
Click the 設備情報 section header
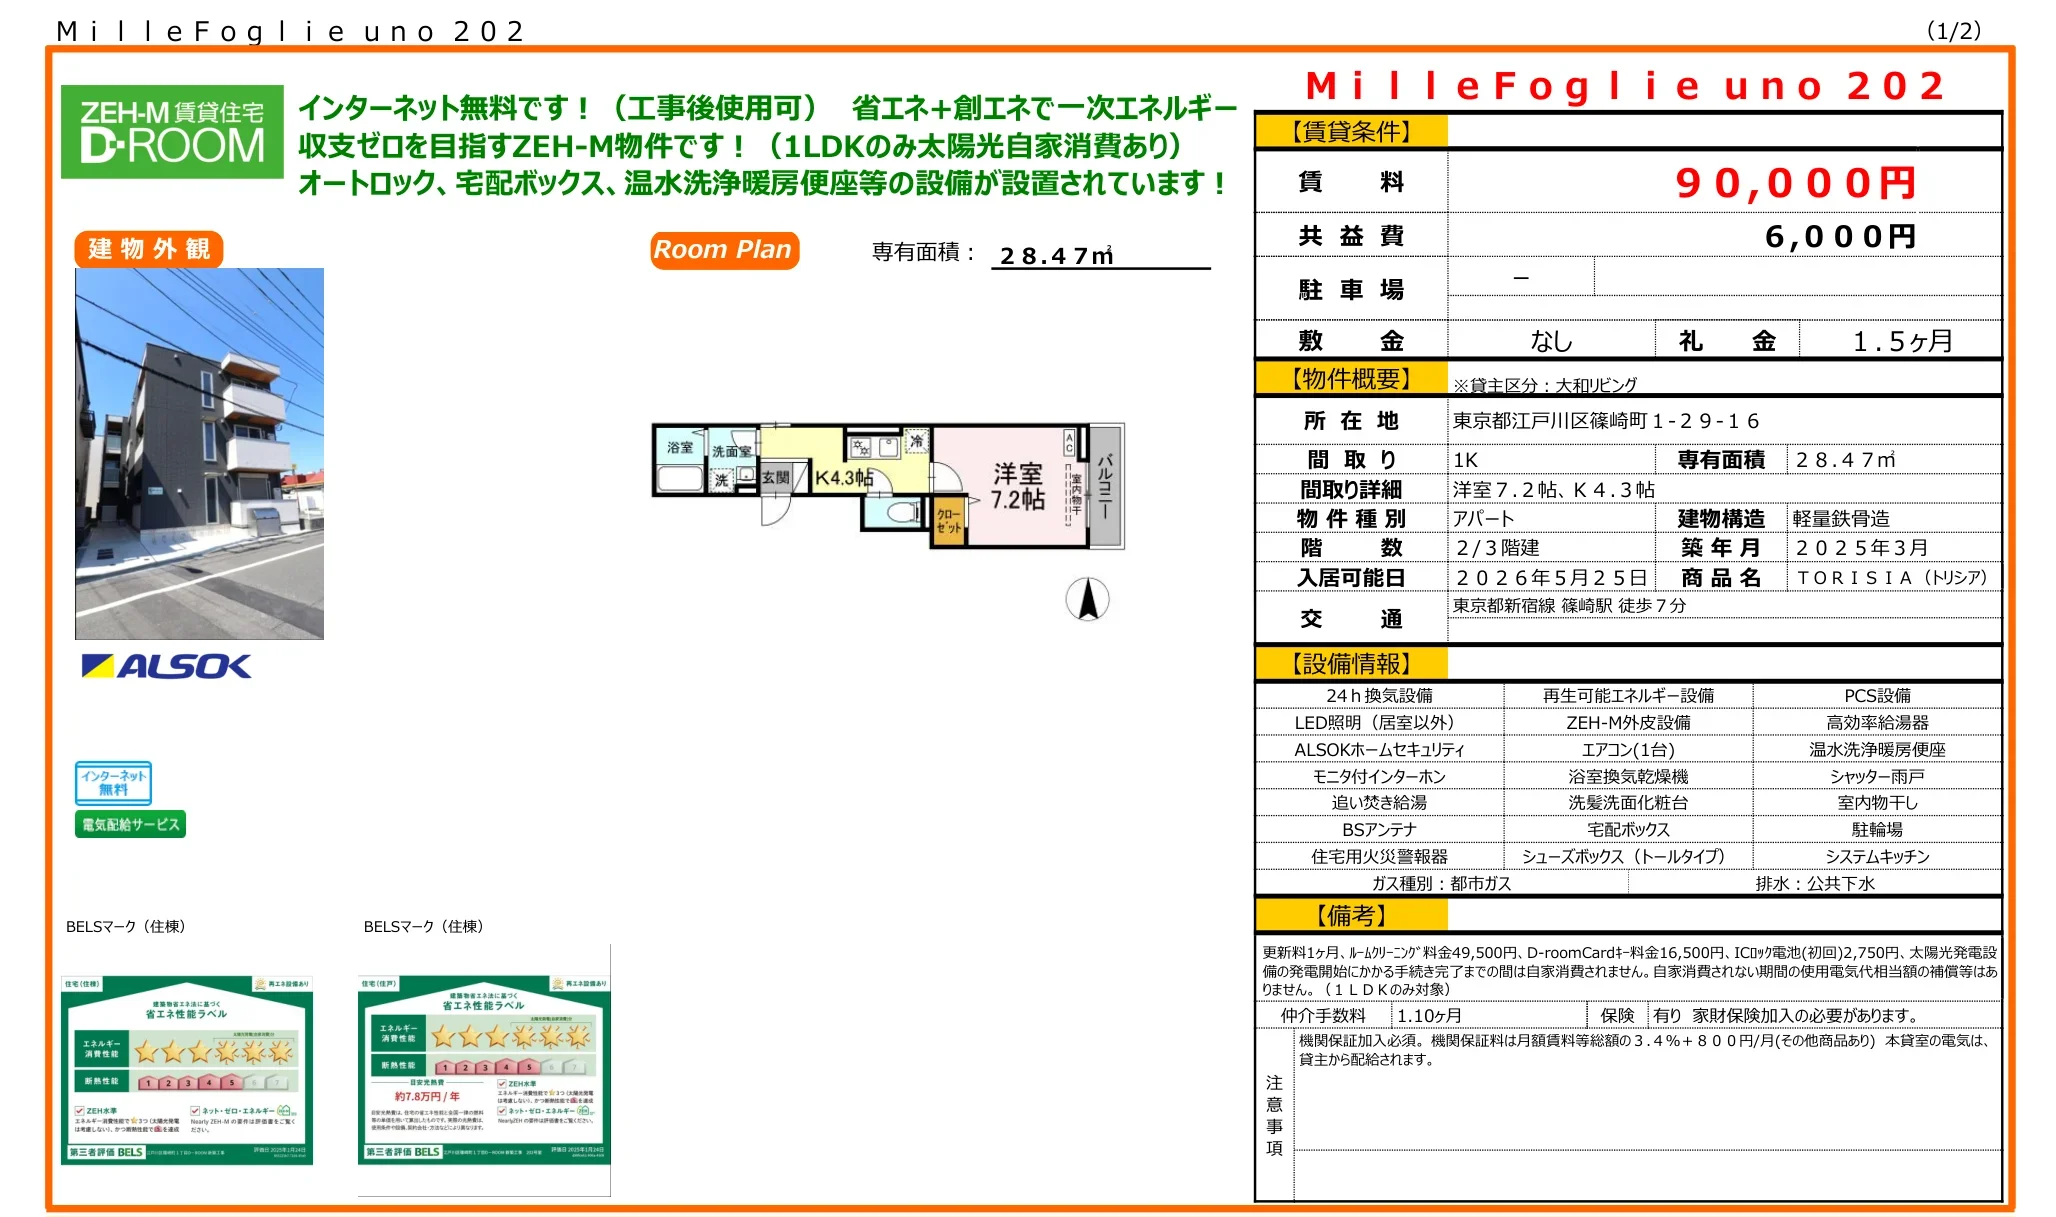click(1350, 663)
